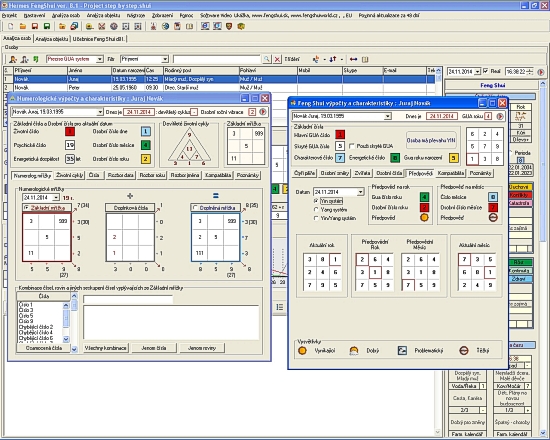The width and height of the screenshot is (550, 440).
Task: Click the red-blue horizontal double-arrow icon
Action: point(354,59)
